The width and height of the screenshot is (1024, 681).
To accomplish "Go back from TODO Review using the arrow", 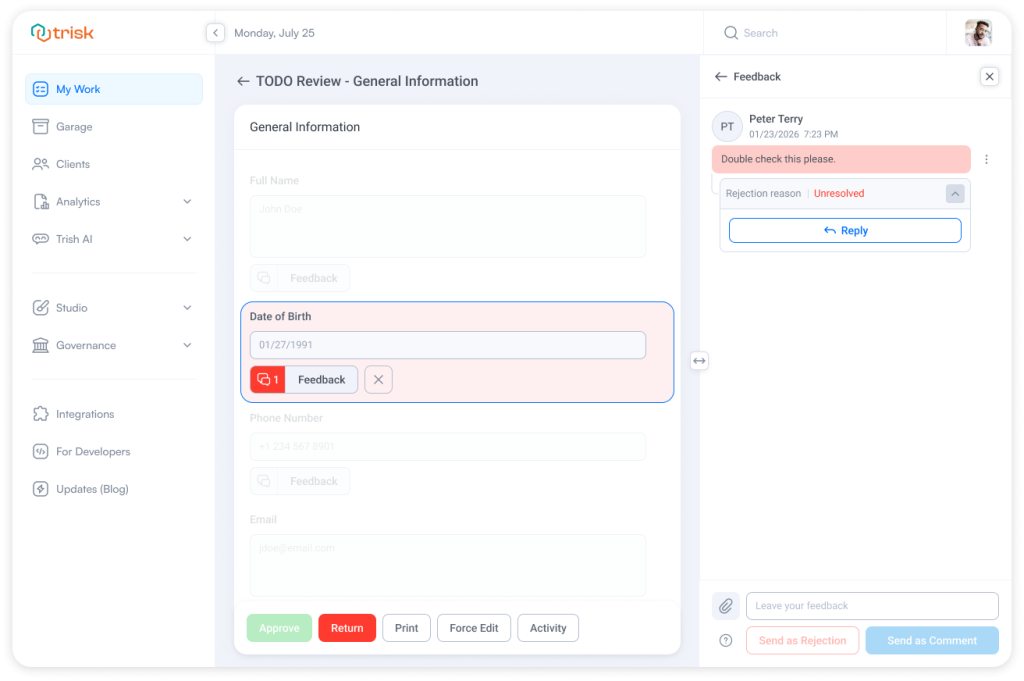I will (243, 81).
